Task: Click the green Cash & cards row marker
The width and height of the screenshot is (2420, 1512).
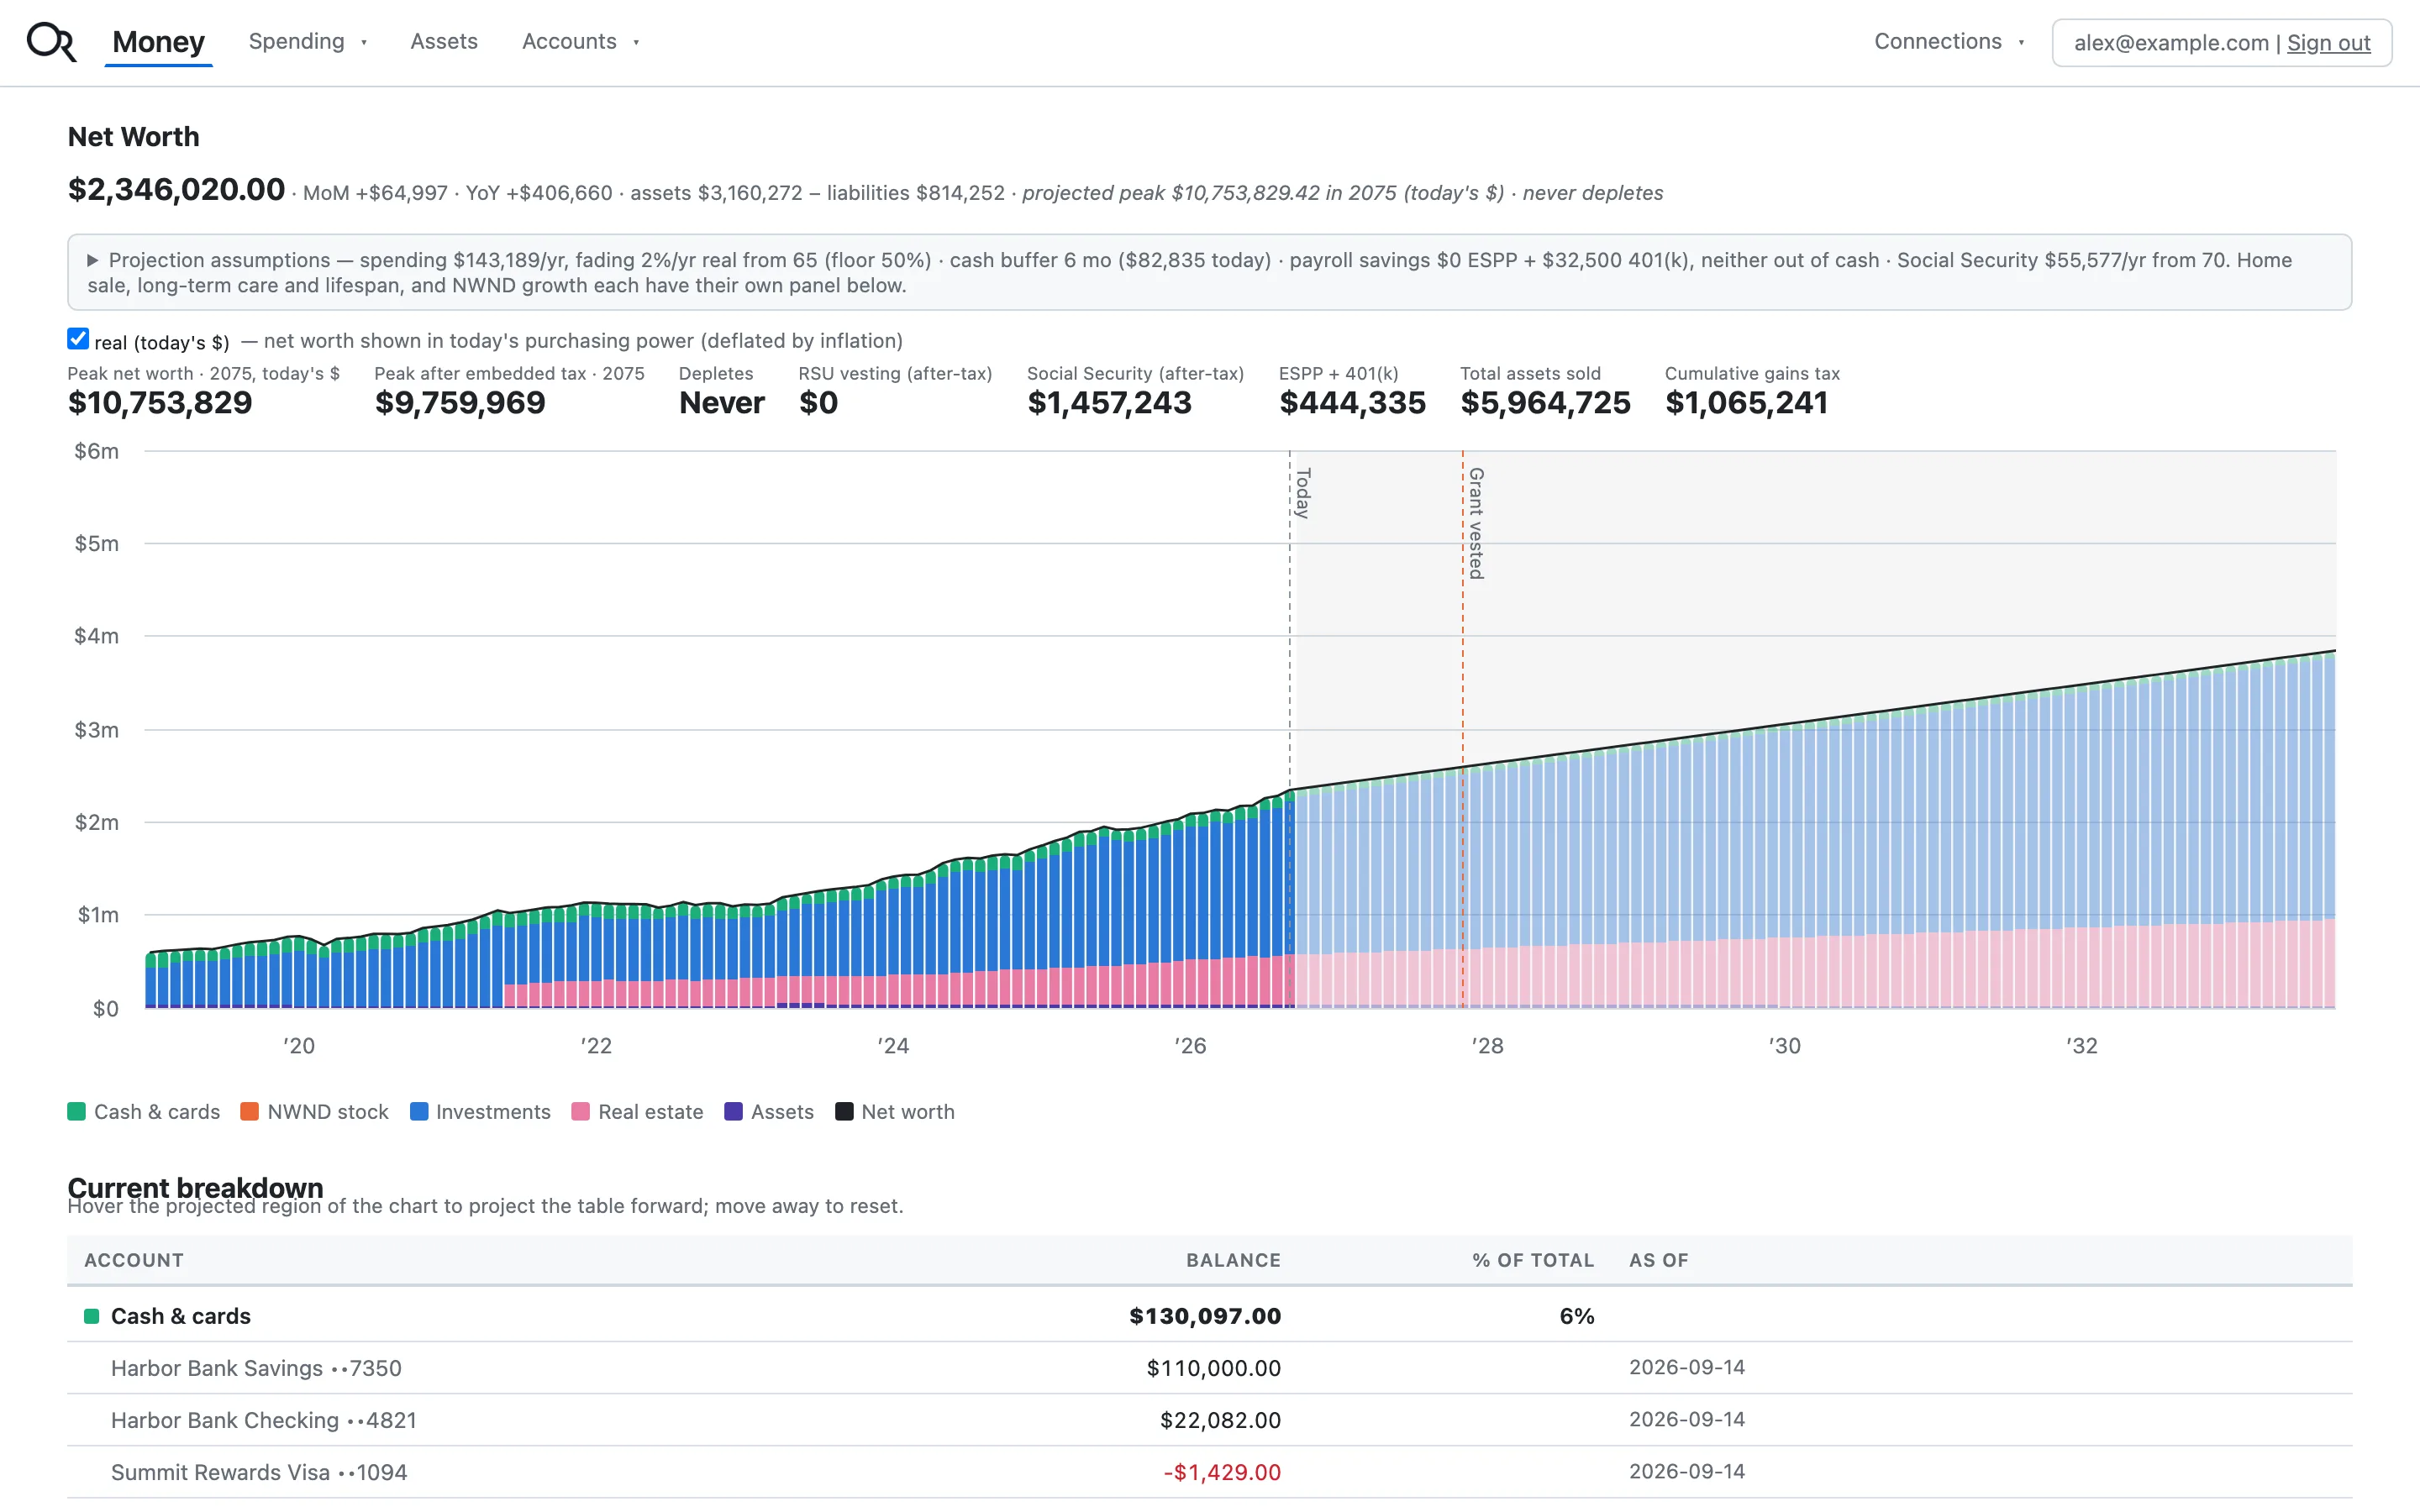Action: tap(91, 1316)
